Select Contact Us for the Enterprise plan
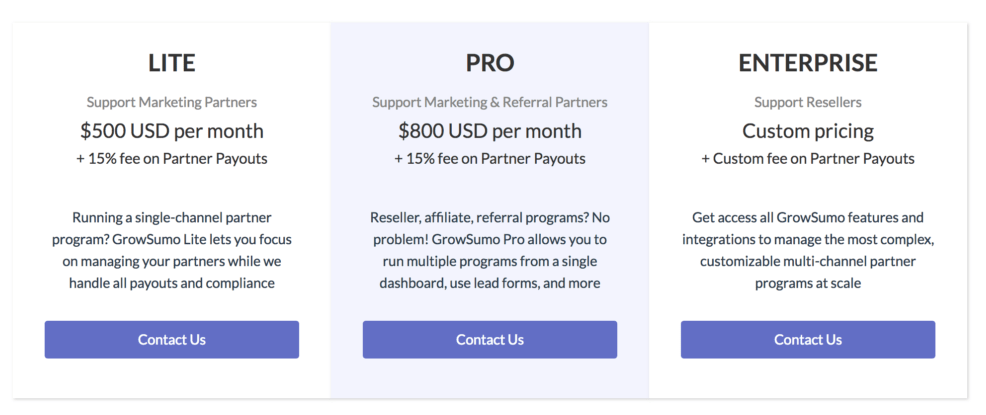 [x=807, y=340]
